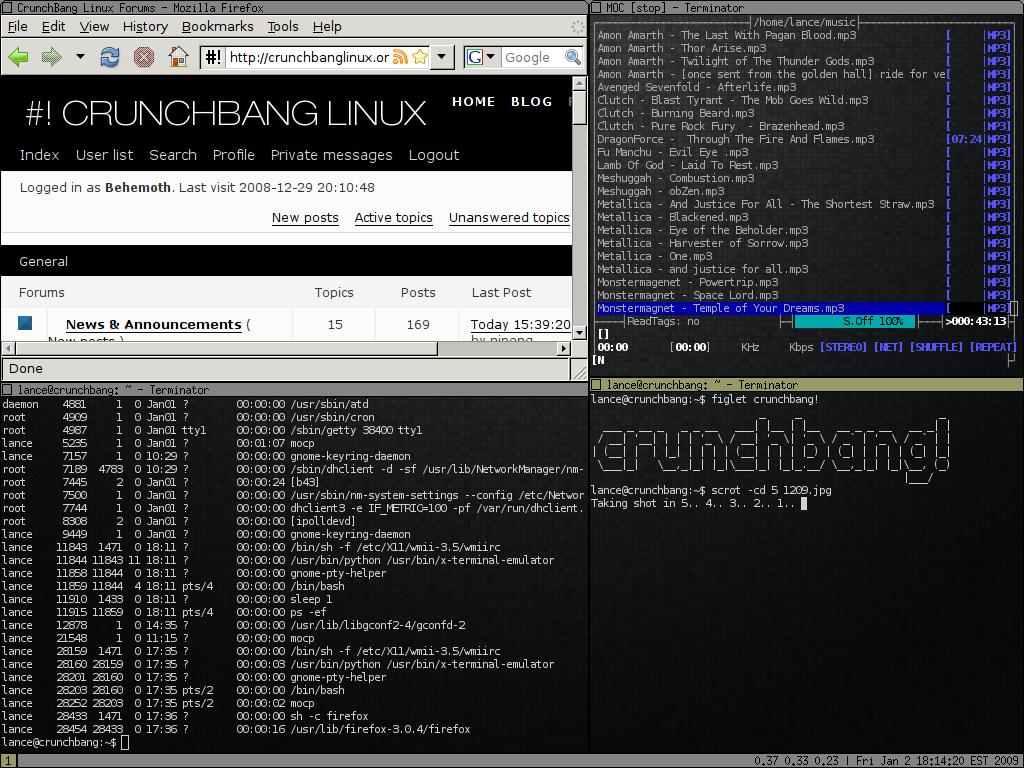Viewport: 1024px width, 768px height.
Task: Click the search magnifier icon
Action: tap(572, 57)
